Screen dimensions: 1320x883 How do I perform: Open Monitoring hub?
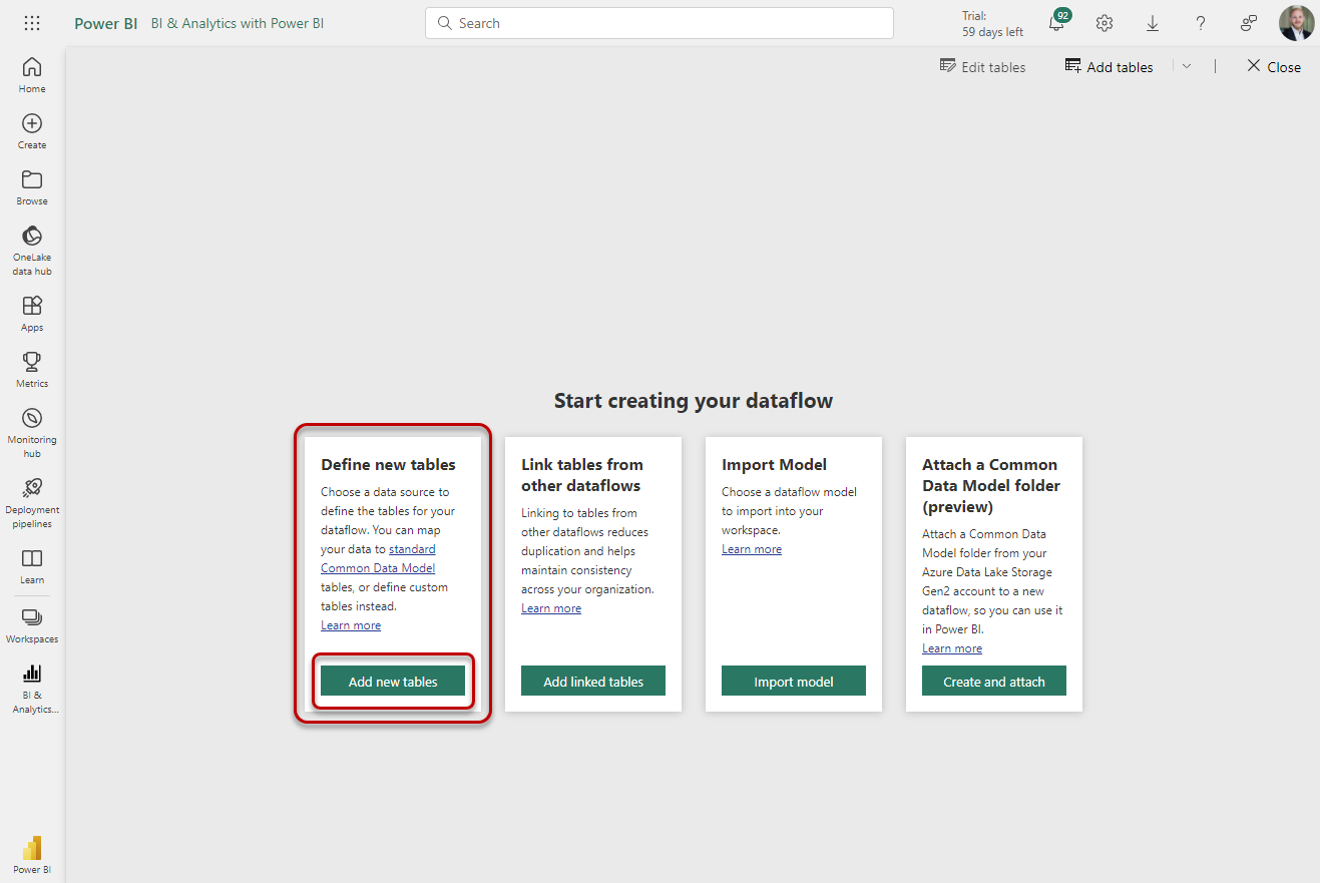(x=32, y=432)
